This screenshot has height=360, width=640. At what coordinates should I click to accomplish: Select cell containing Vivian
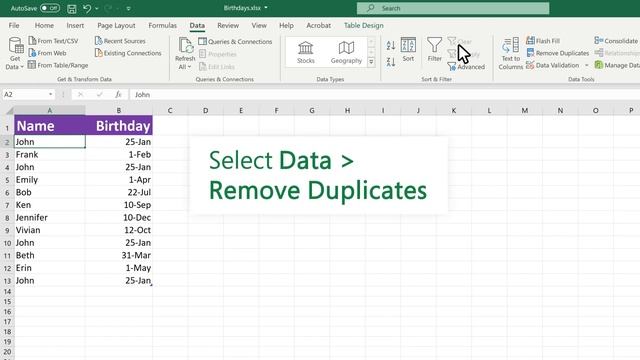tap(50, 230)
